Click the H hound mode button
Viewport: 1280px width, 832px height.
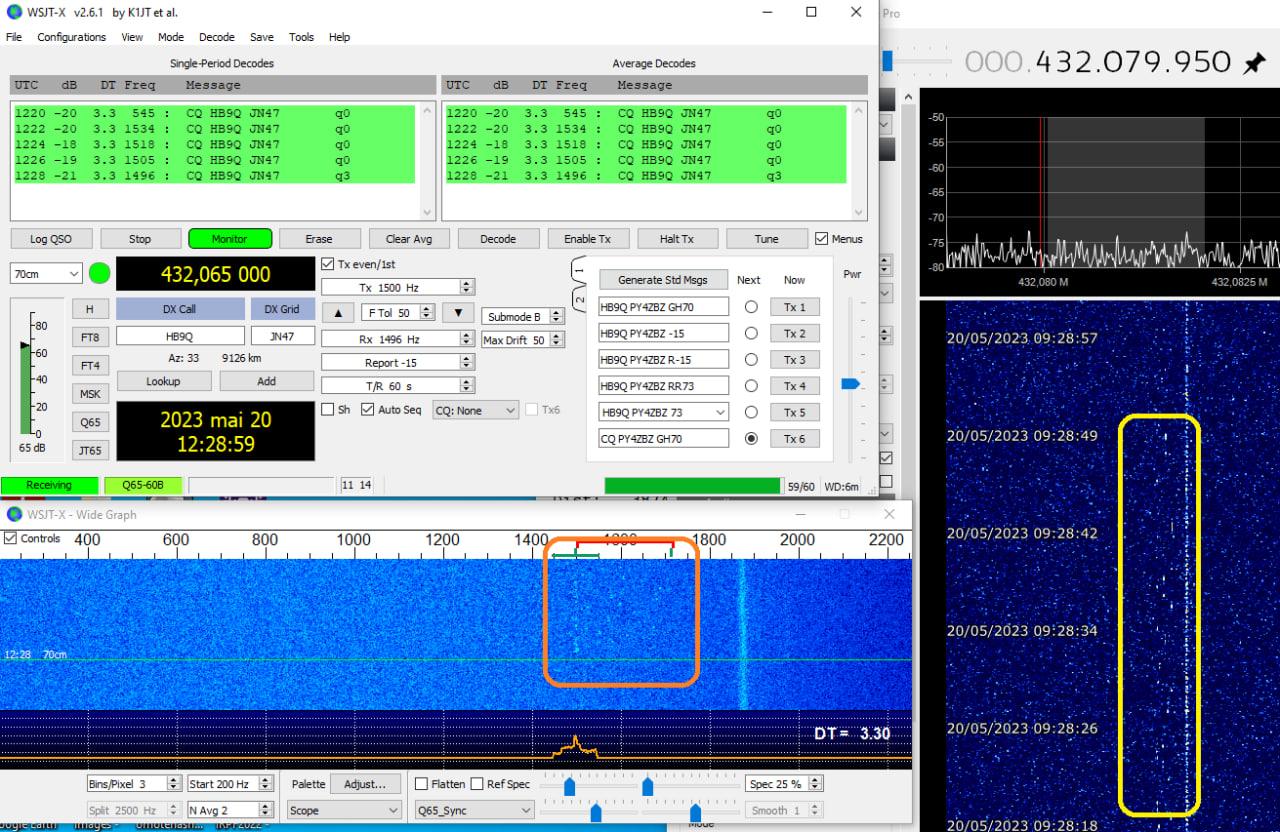(x=90, y=310)
